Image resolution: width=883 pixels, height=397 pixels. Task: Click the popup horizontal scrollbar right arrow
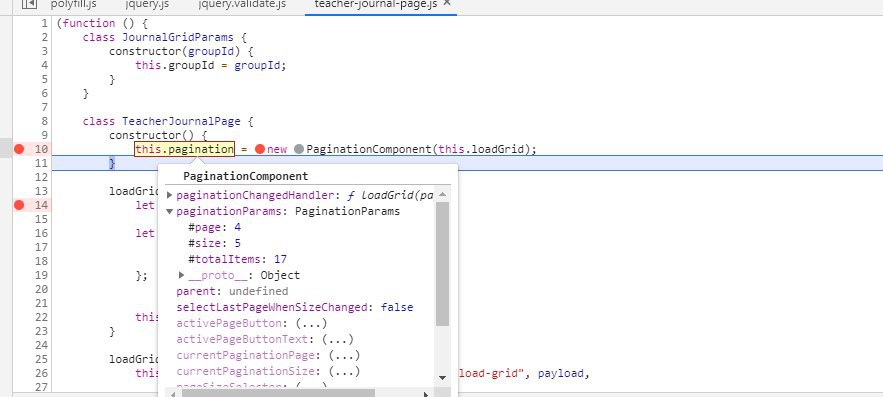point(426,394)
